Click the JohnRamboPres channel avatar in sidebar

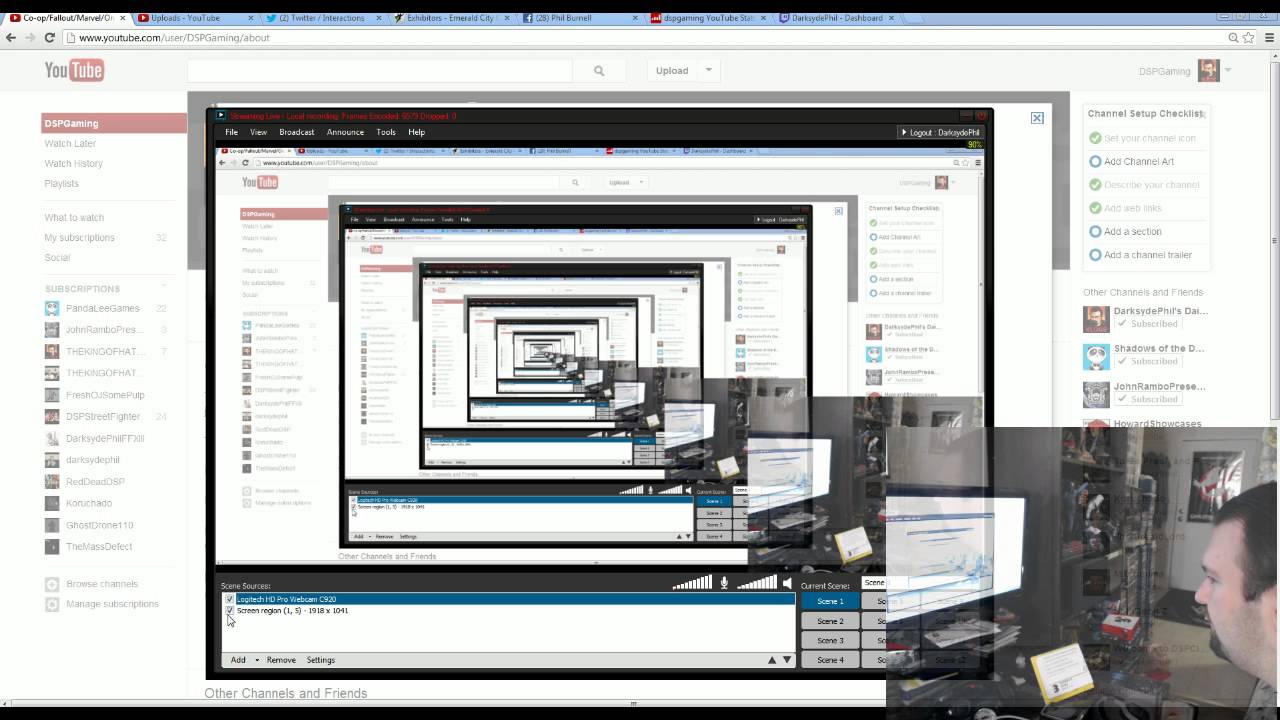pos(52,330)
